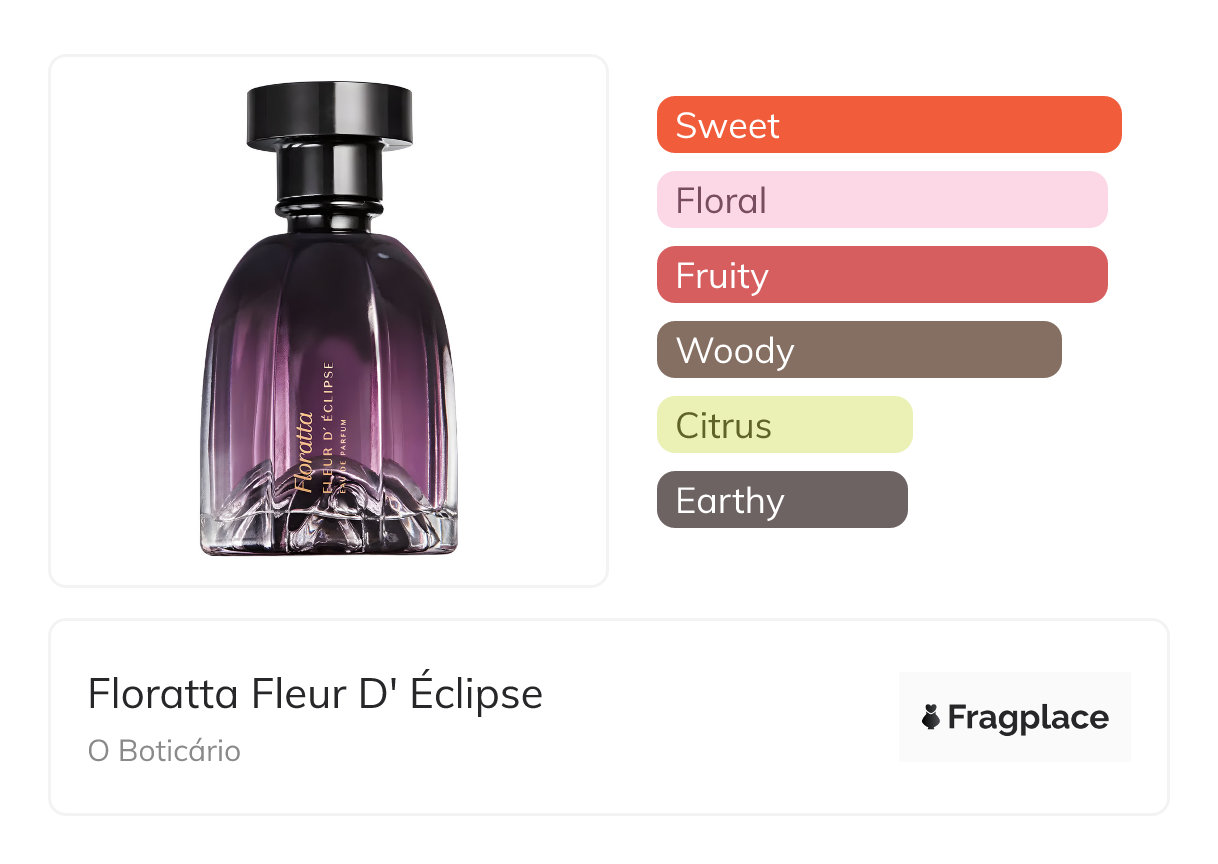Click the gold Floratta script on the bottle
Screen dimensions: 1218x864
[x=305, y=450]
